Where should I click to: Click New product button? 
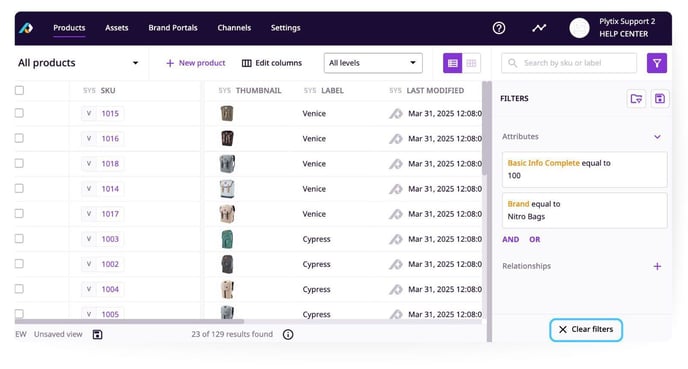point(196,63)
